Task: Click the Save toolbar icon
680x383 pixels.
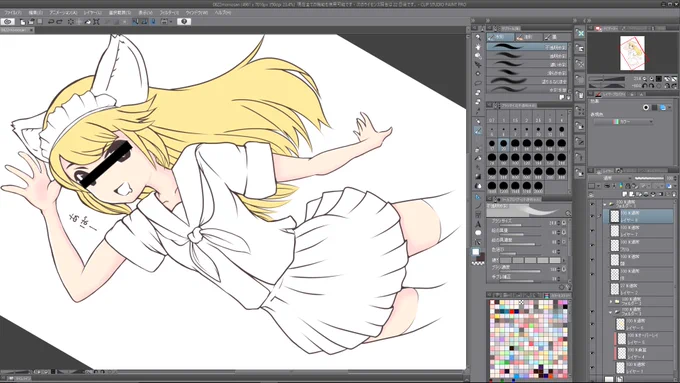Action: (39, 21)
